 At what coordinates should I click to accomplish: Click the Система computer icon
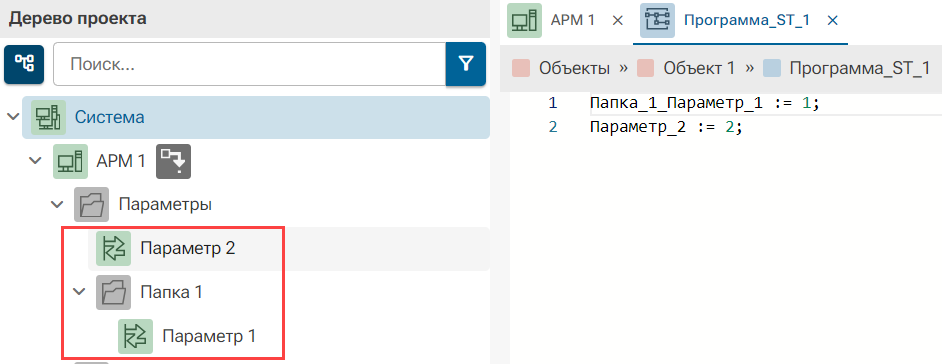[x=49, y=117]
